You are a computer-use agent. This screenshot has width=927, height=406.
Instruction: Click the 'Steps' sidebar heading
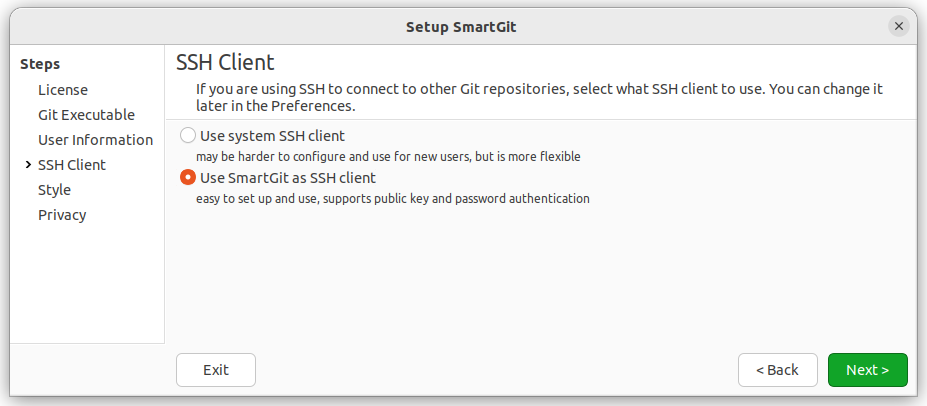[40, 64]
